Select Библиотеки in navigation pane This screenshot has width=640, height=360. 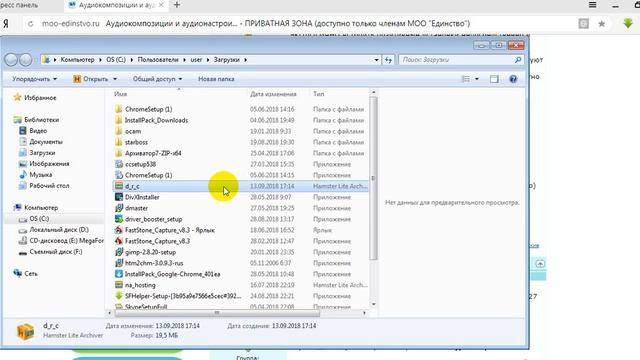[42, 120]
